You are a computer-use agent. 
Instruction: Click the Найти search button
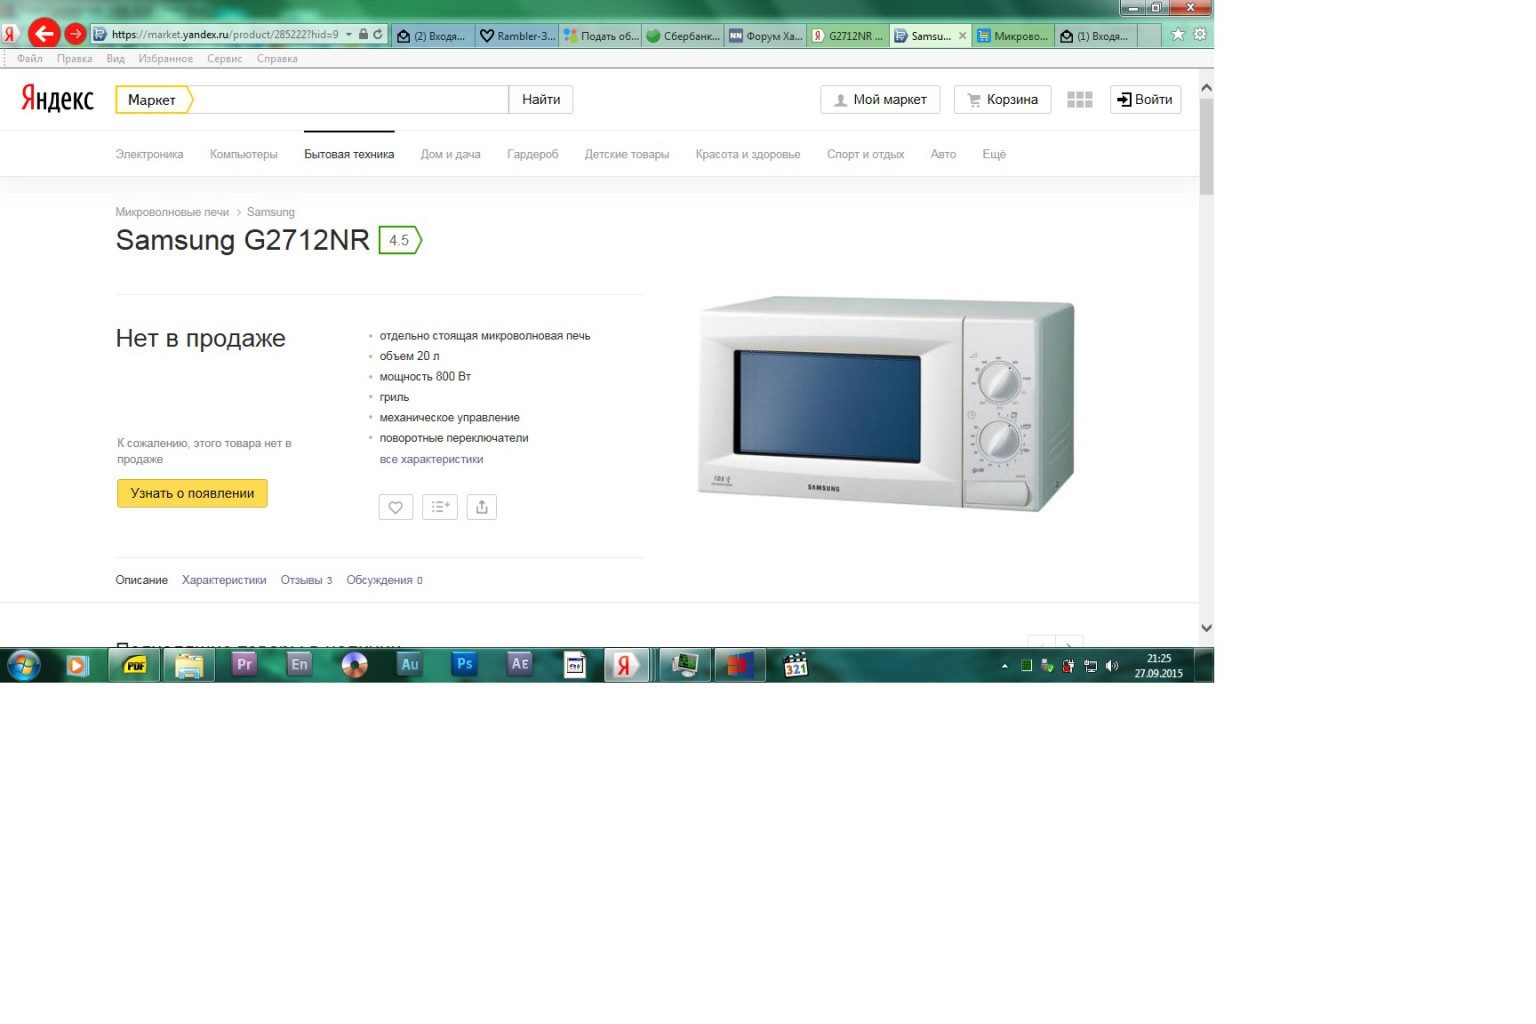coord(541,100)
